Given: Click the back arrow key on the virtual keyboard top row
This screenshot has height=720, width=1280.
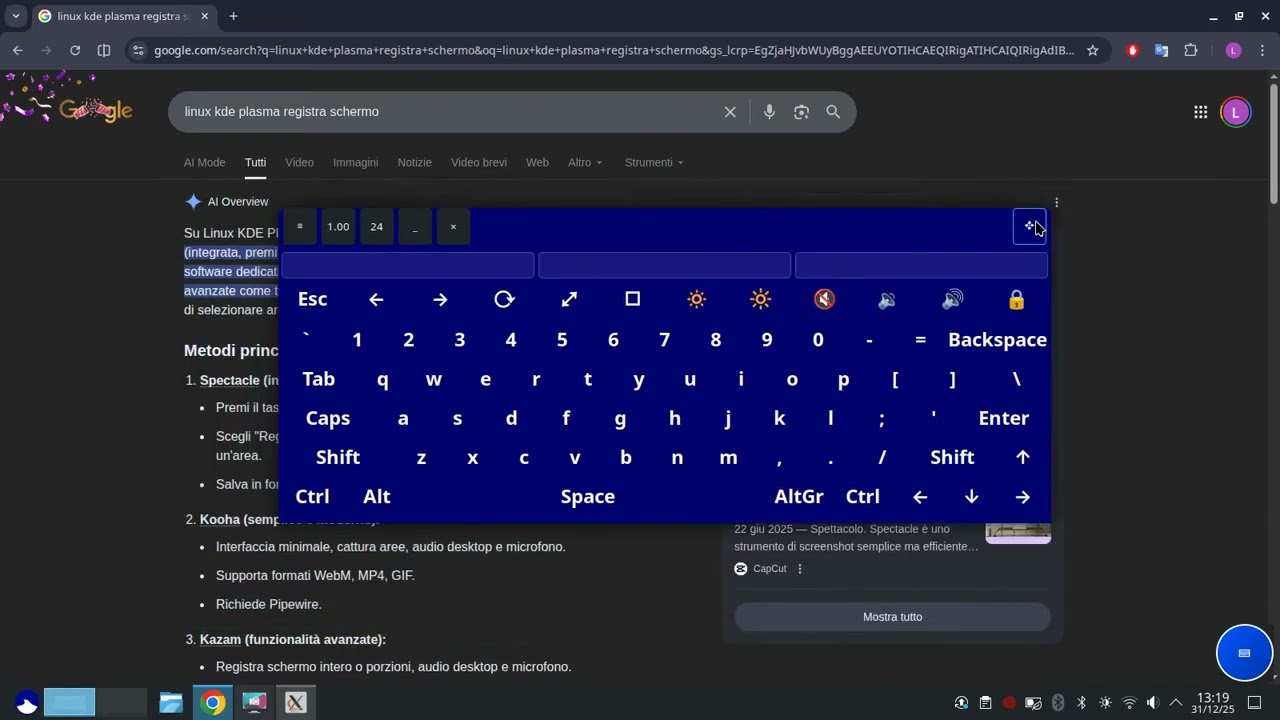Looking at the screenshot, I should [x=376, y=299].
